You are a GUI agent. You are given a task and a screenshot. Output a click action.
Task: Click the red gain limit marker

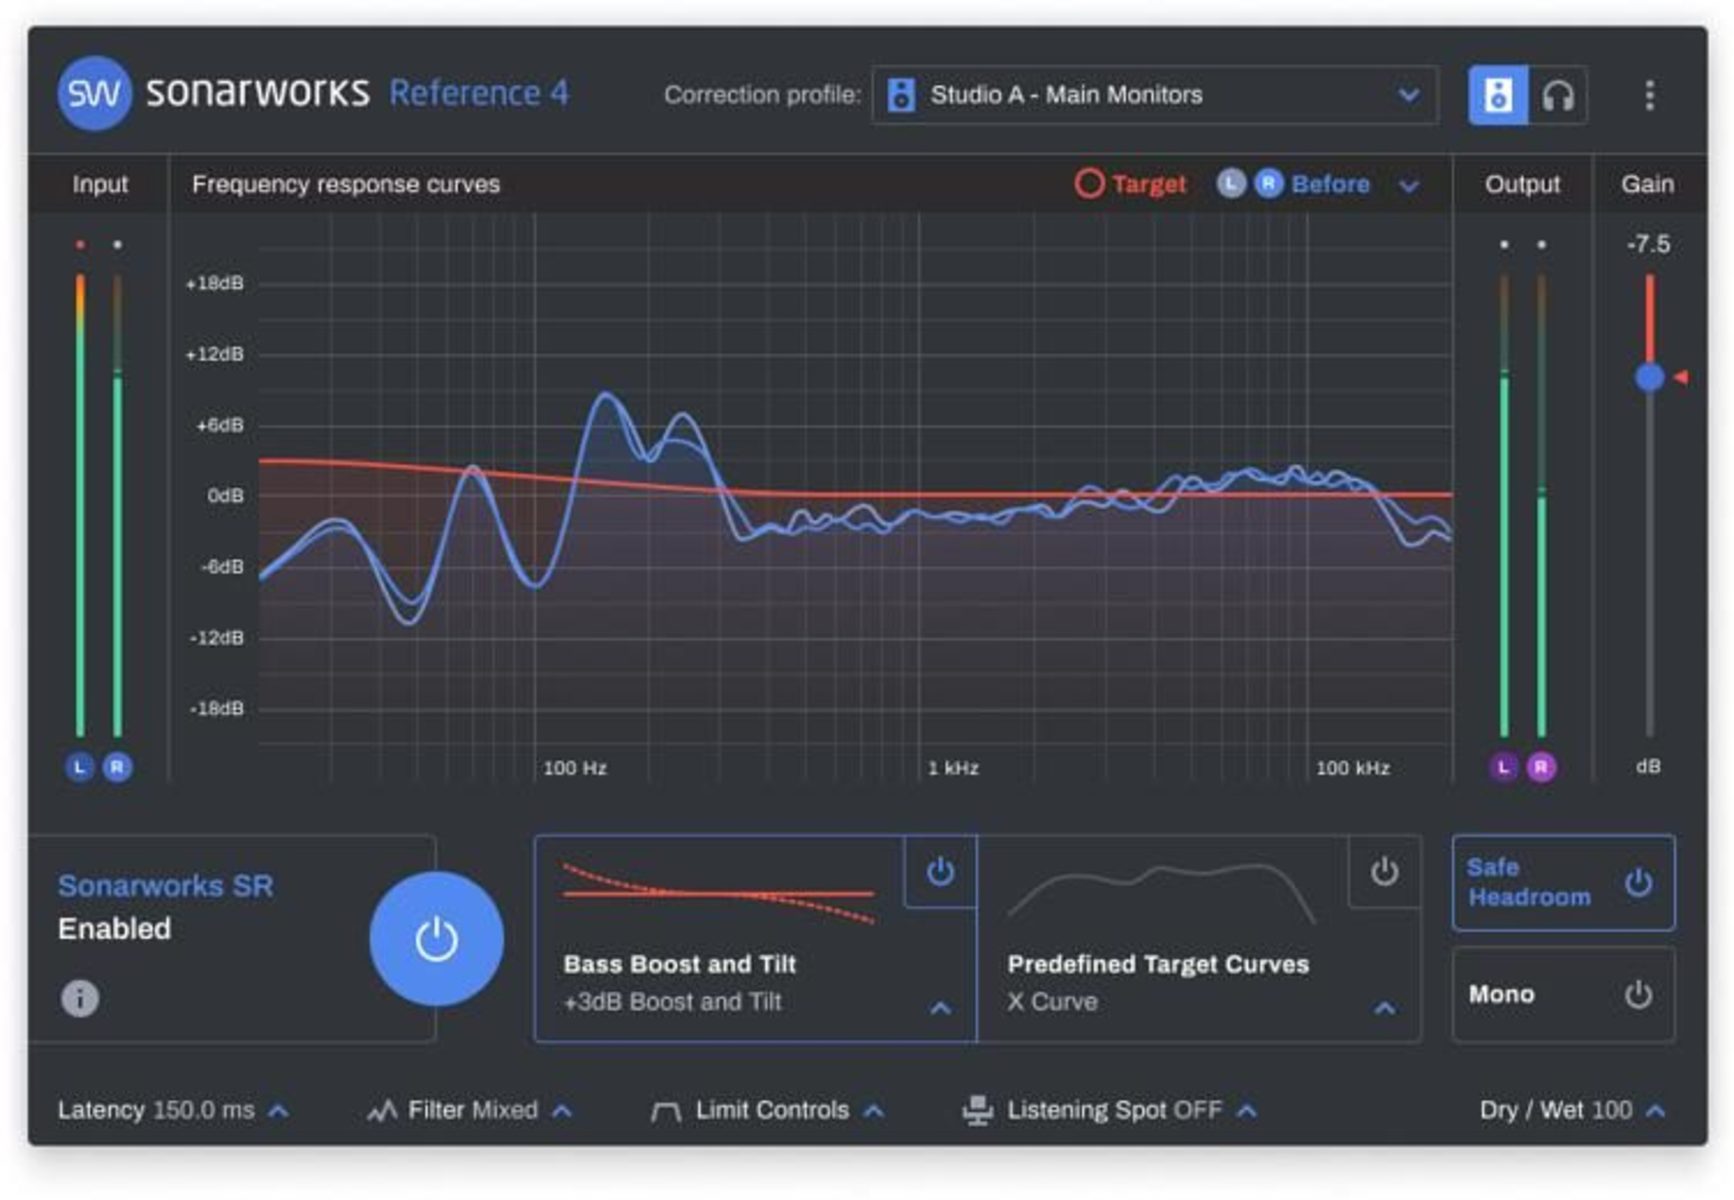(x=1681, y=377)
